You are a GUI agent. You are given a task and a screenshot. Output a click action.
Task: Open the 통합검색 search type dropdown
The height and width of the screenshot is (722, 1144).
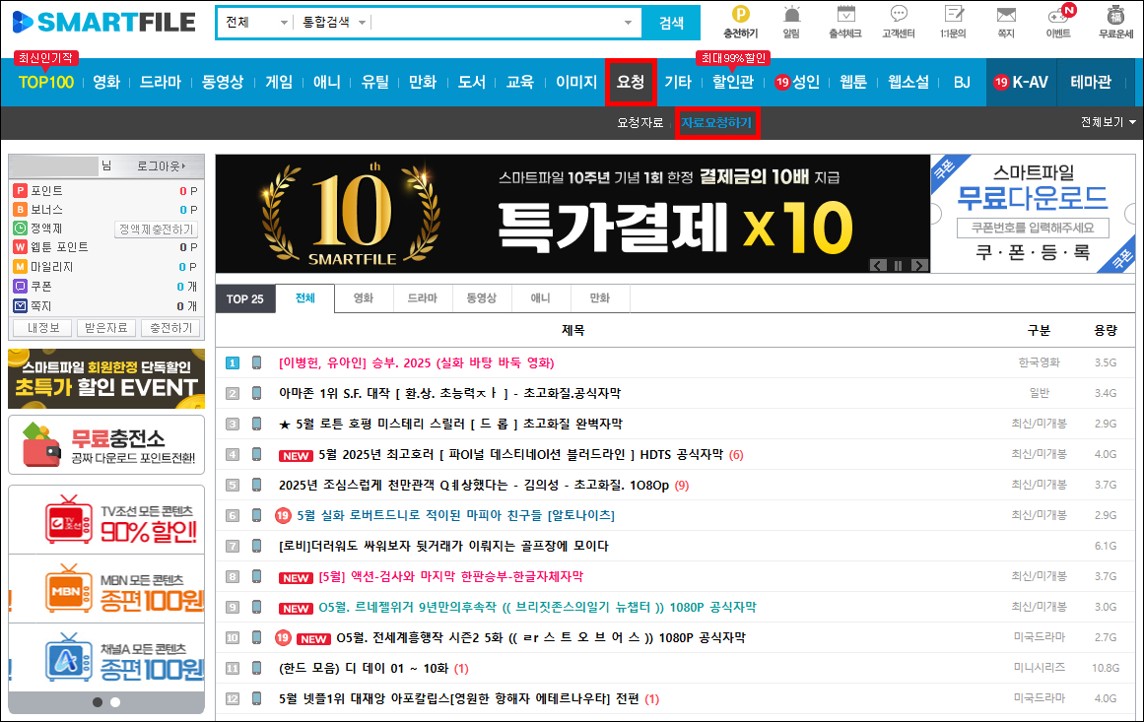(334, 23)
